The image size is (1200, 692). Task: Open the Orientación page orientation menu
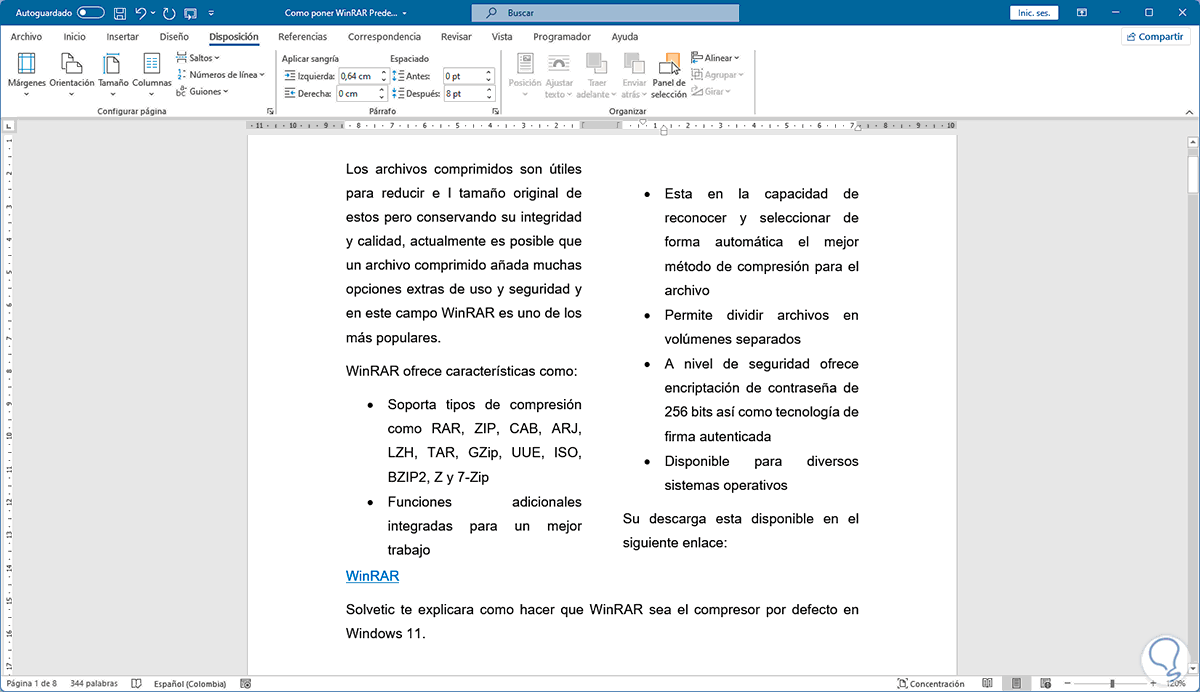point(71,76)
